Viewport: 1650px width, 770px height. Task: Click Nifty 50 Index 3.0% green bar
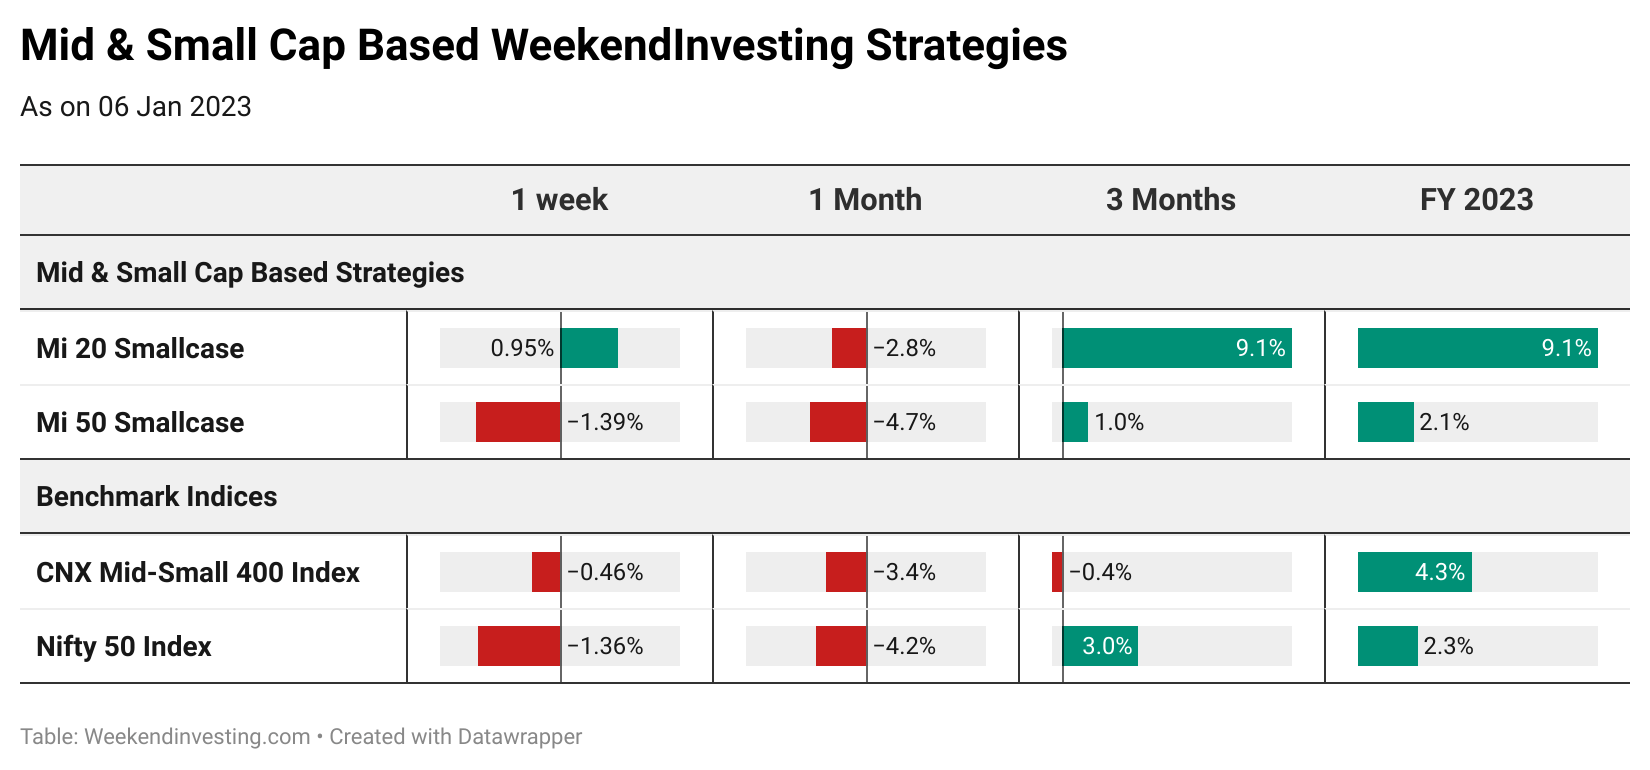1100,646
